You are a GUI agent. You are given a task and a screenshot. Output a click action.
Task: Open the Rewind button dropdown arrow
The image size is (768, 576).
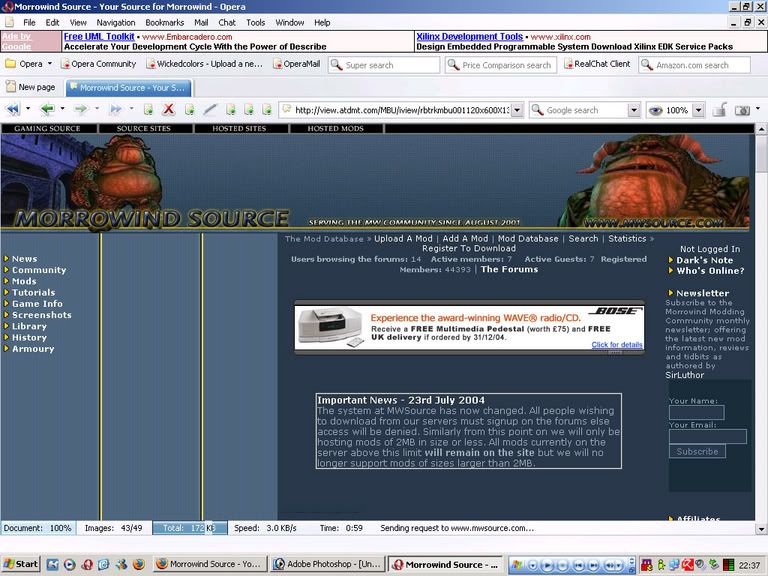click(28, 108)
